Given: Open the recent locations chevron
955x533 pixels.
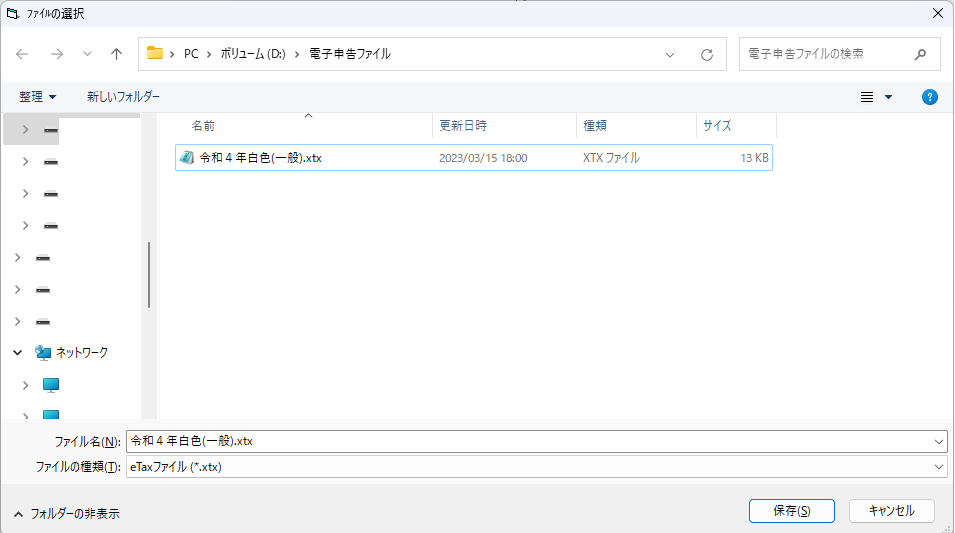Looking at the screenshot, I should click(x=87, y=54).
